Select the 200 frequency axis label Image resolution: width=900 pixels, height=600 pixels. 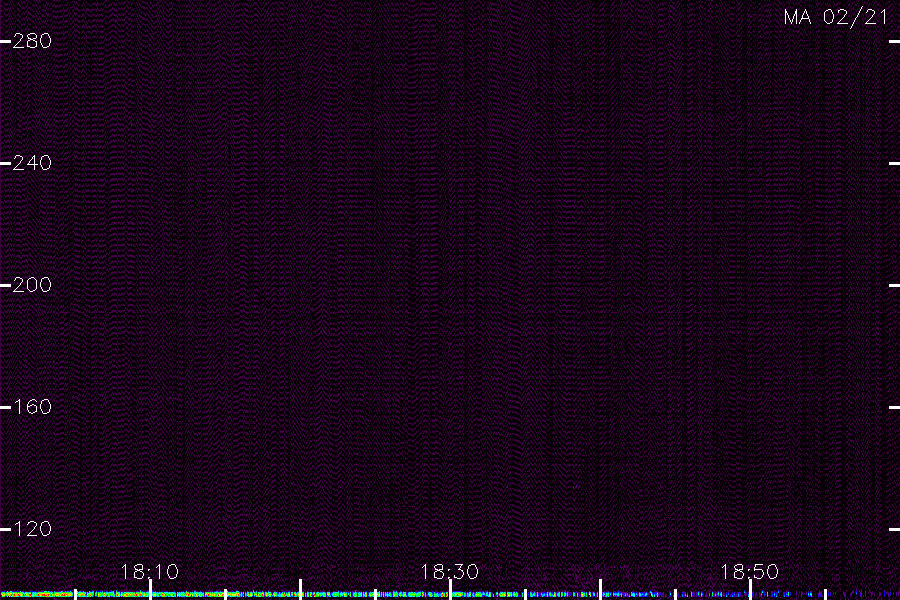click(32, 285)
